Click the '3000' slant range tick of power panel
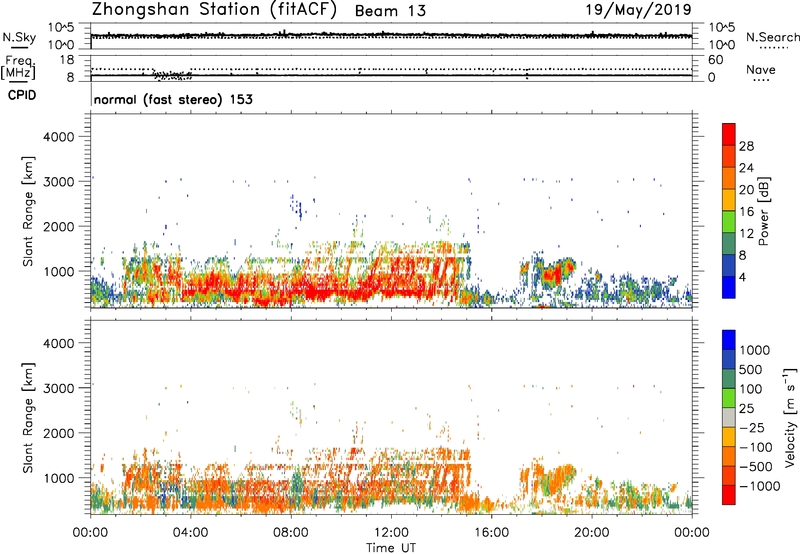Image resolution: width=800 pixels, height=554 pixels. tap(59, 182)
